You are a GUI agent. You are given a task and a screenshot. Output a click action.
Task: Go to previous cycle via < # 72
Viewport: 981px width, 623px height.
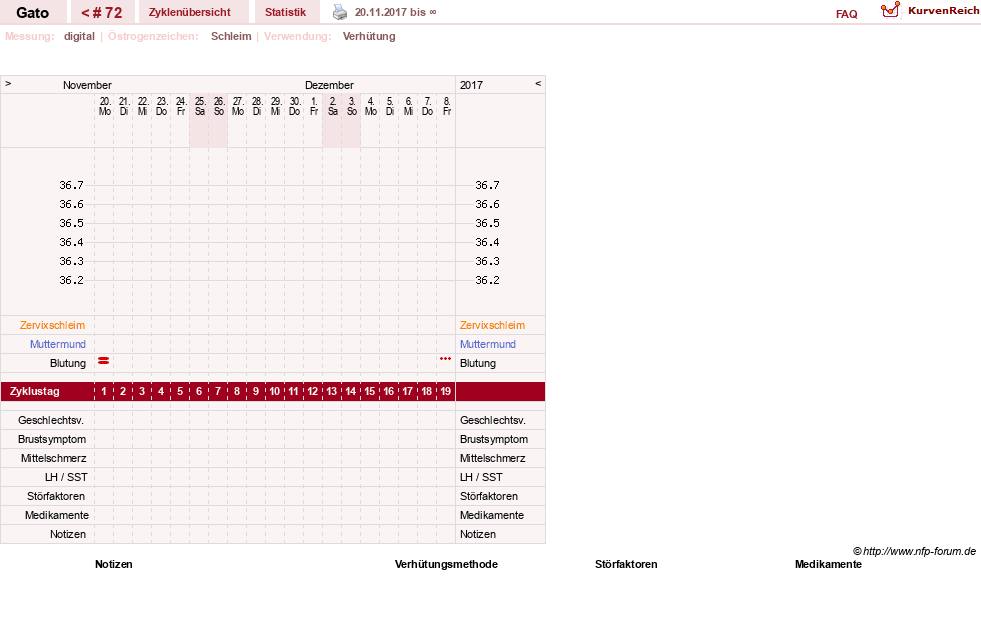(102, 13)
